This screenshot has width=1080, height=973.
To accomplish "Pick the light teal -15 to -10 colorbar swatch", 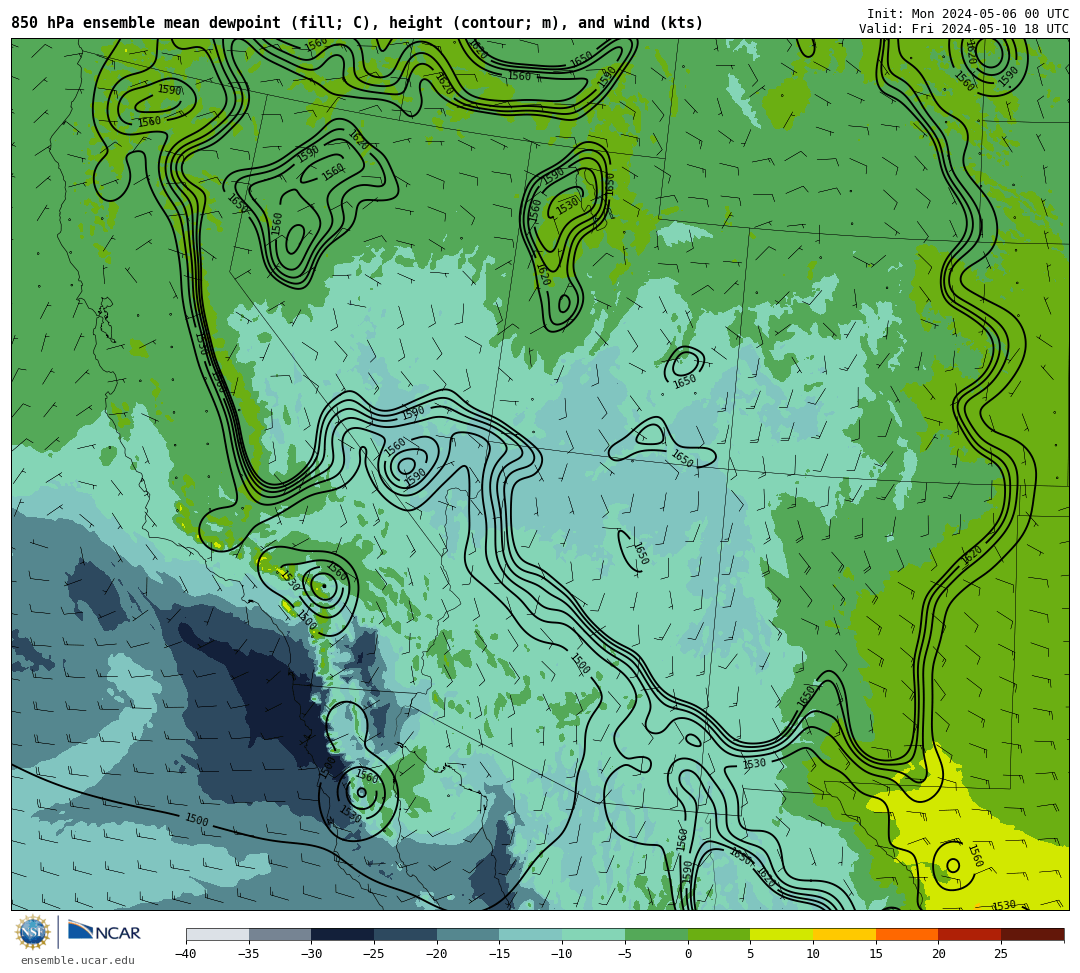I will 530,934.
